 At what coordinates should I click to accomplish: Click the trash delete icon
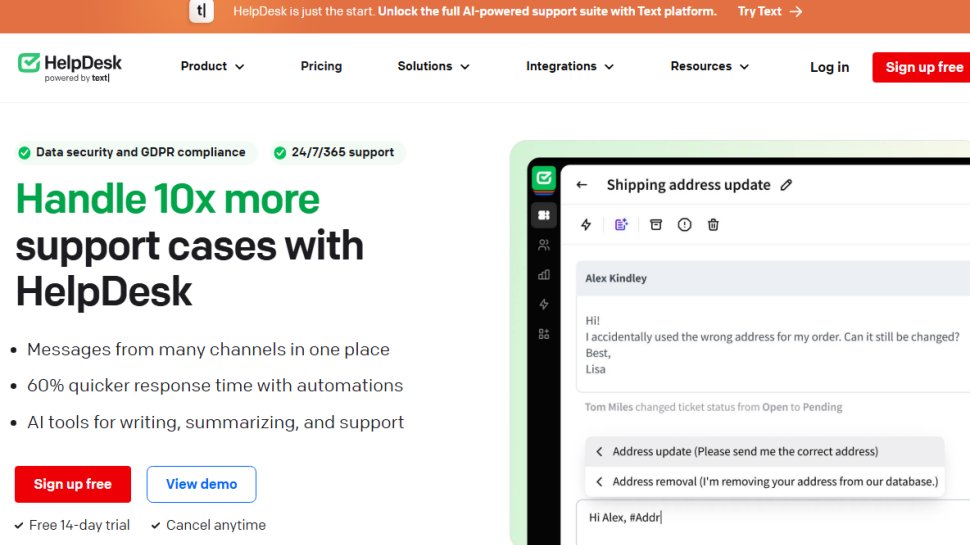(x=713, y=225)
